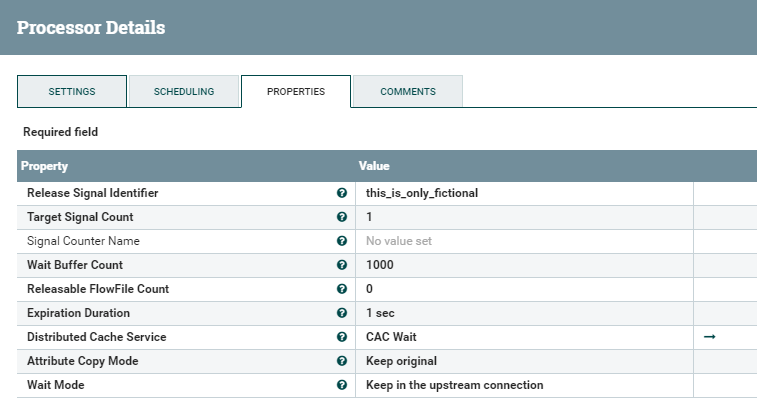This screenshot has width=757, height=420.
Task: Open Distributed Cache Service value CAC Wait
Action: coord(524,337)
